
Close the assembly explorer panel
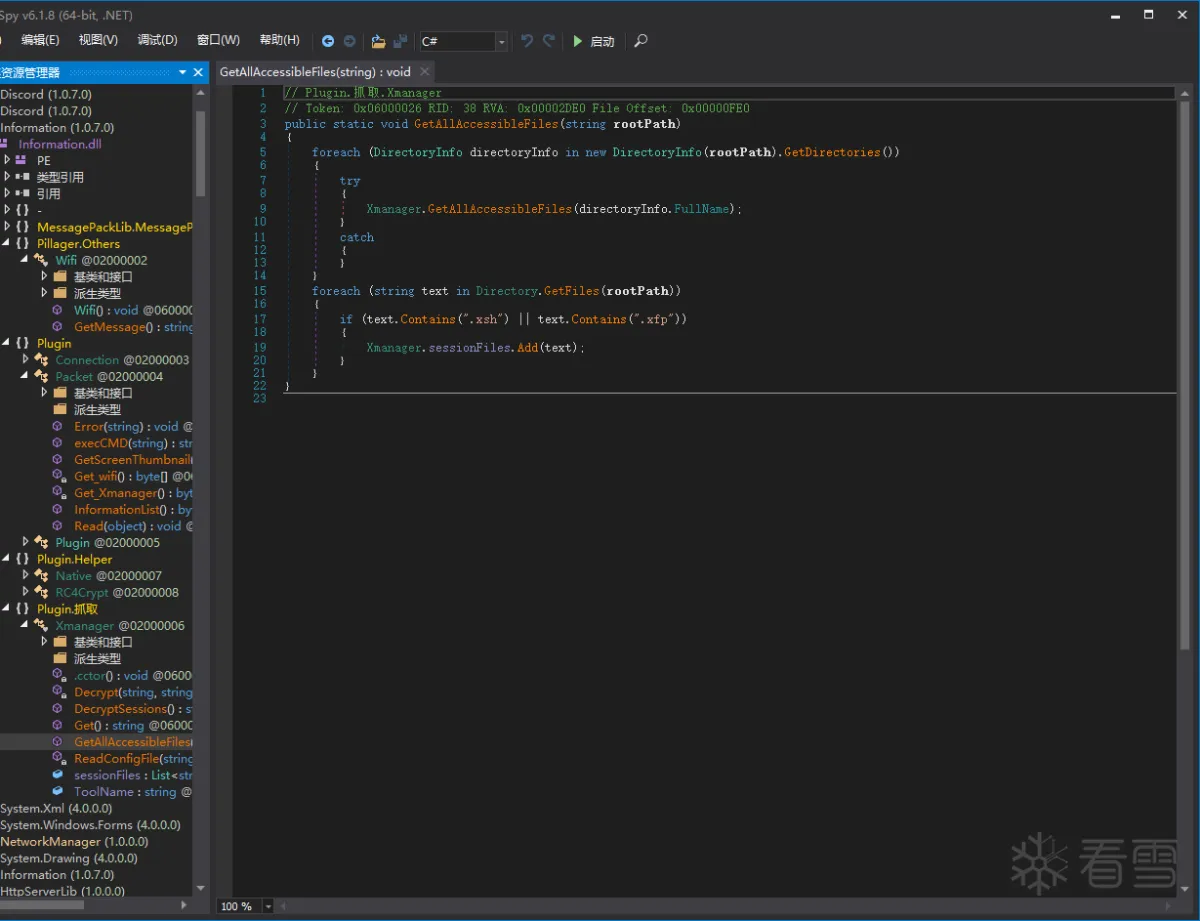pyautogui.click(x=198, y=72)
